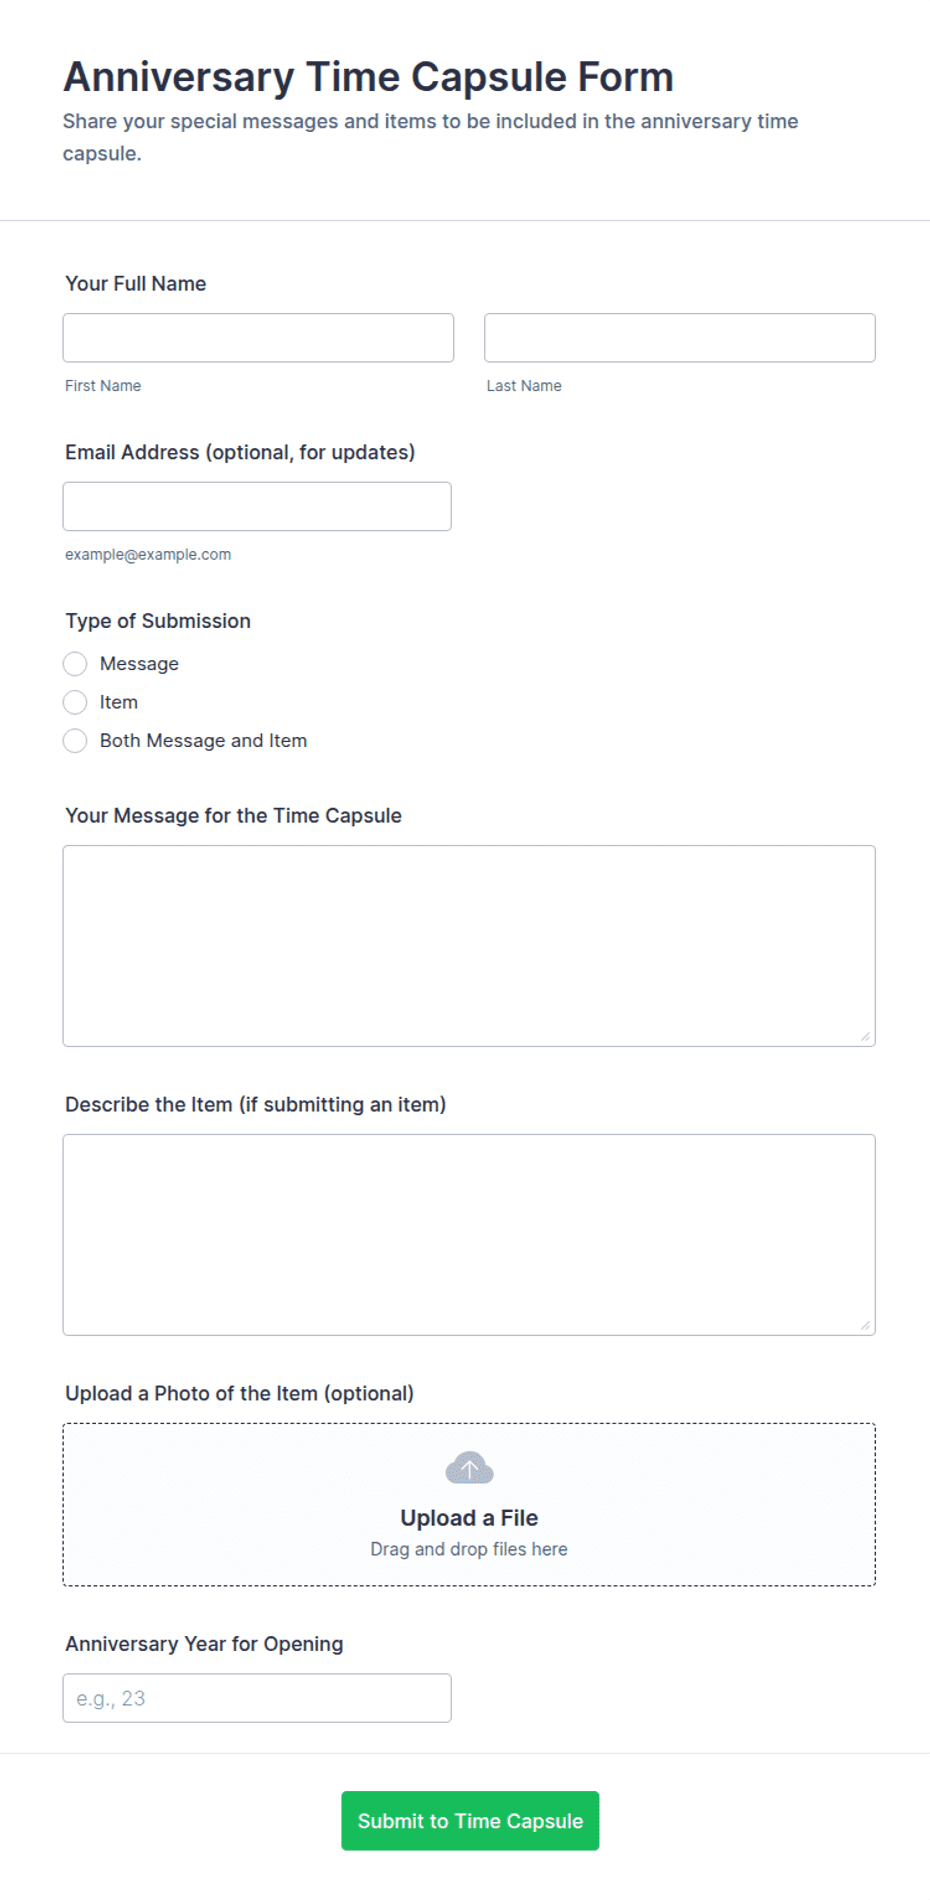
Task: Focus the First Name input field
Action: coord(258,338)
